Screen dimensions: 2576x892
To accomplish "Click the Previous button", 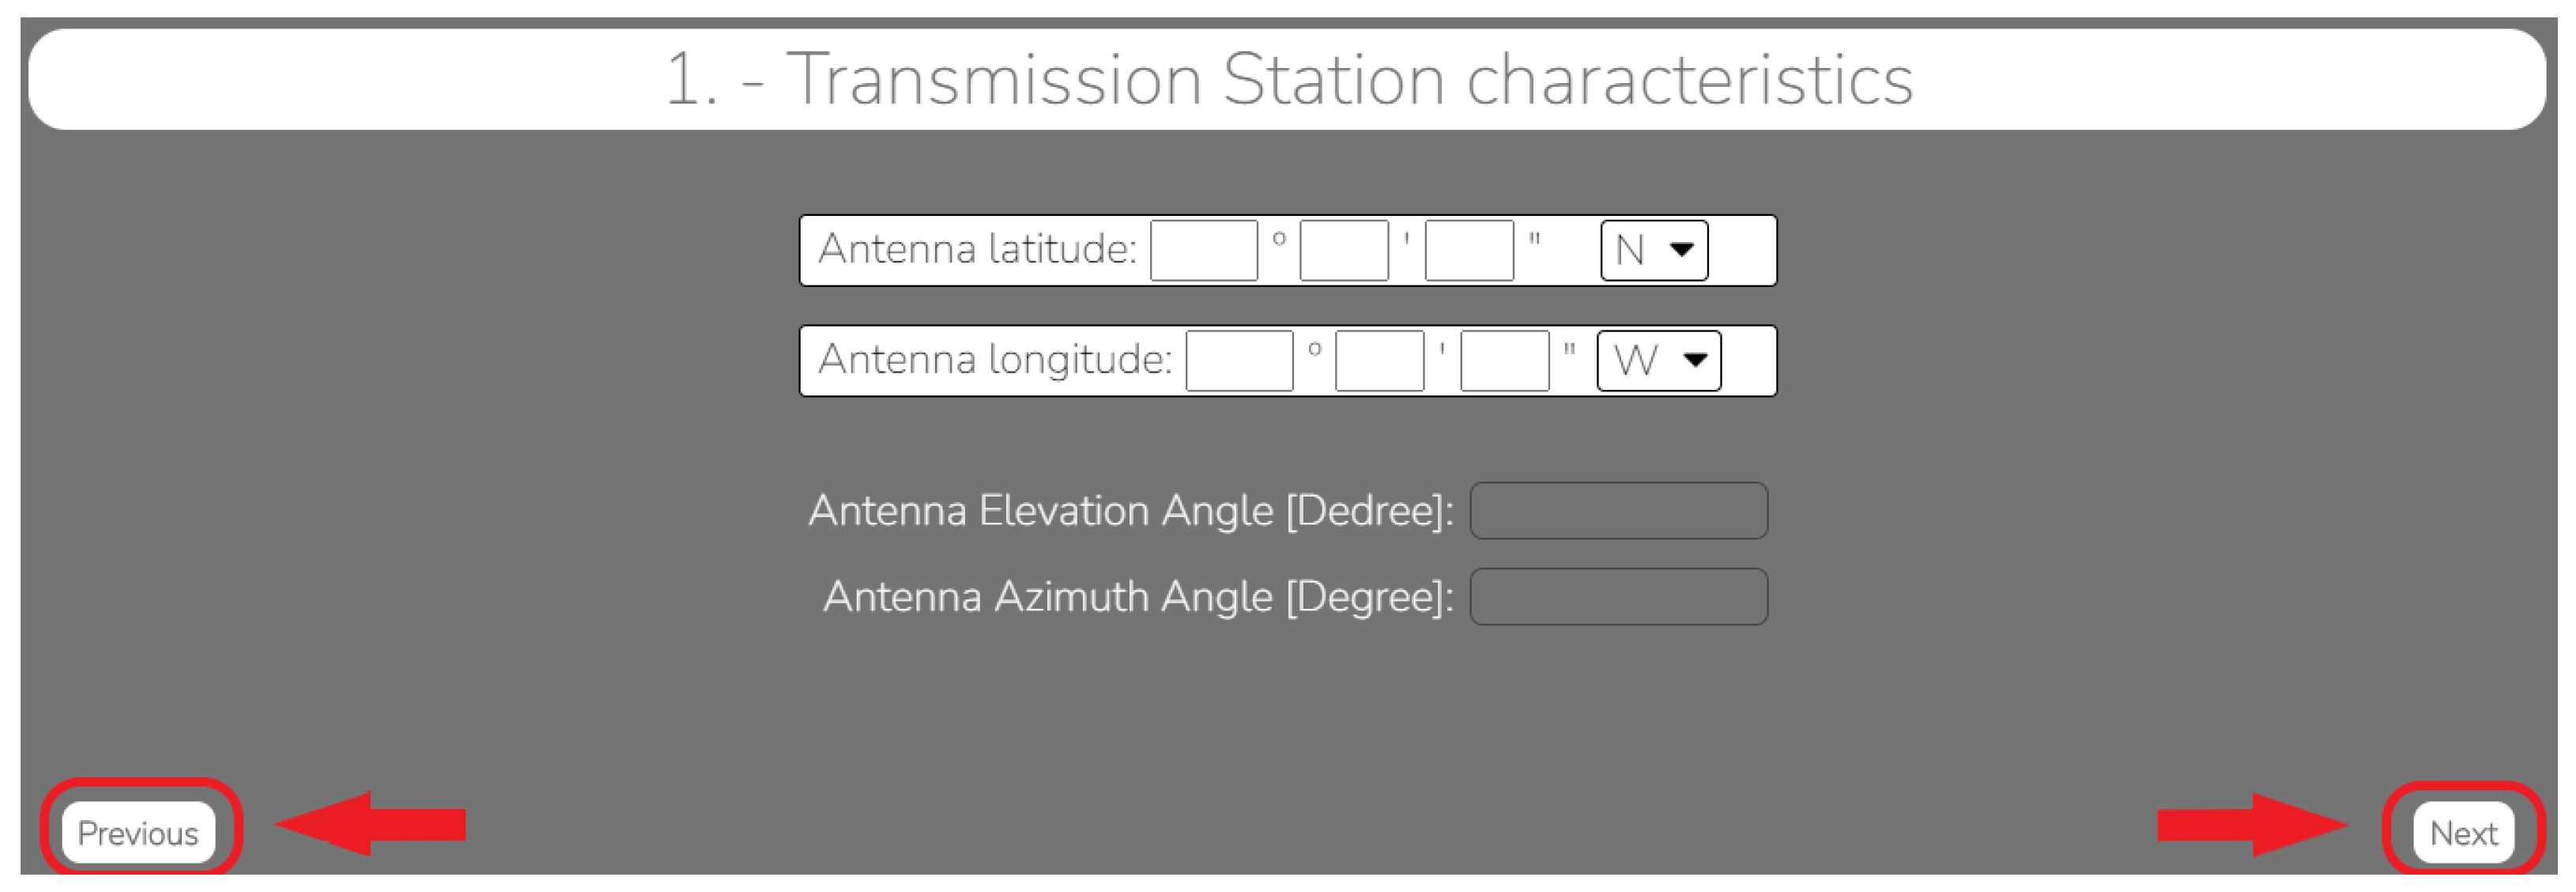I will 138,832.
